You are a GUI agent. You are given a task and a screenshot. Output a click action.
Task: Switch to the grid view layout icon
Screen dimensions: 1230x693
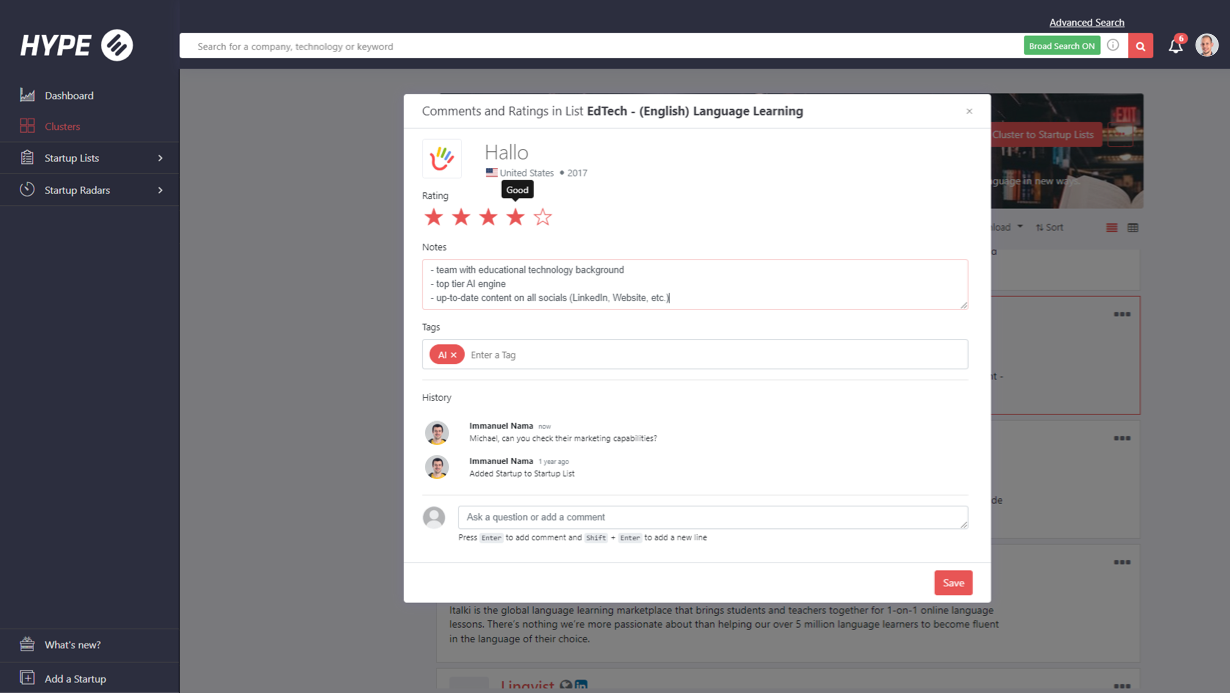[1132, 227]
